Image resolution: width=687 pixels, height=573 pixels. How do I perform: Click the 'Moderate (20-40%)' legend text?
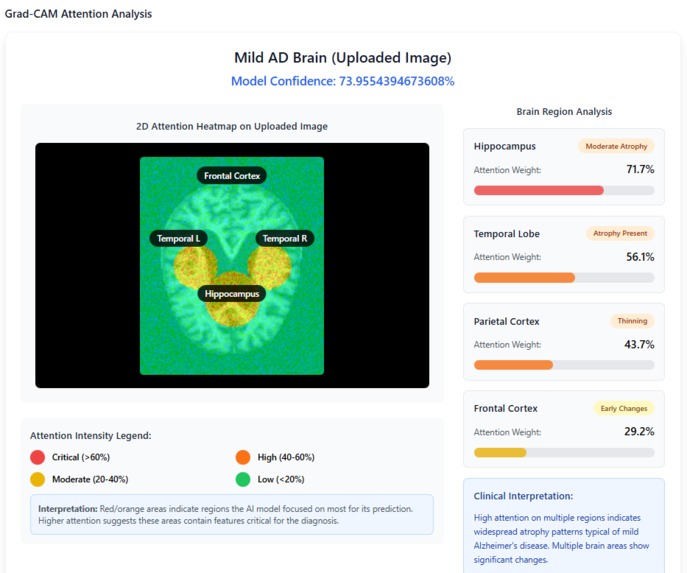[x=90, y=479]
